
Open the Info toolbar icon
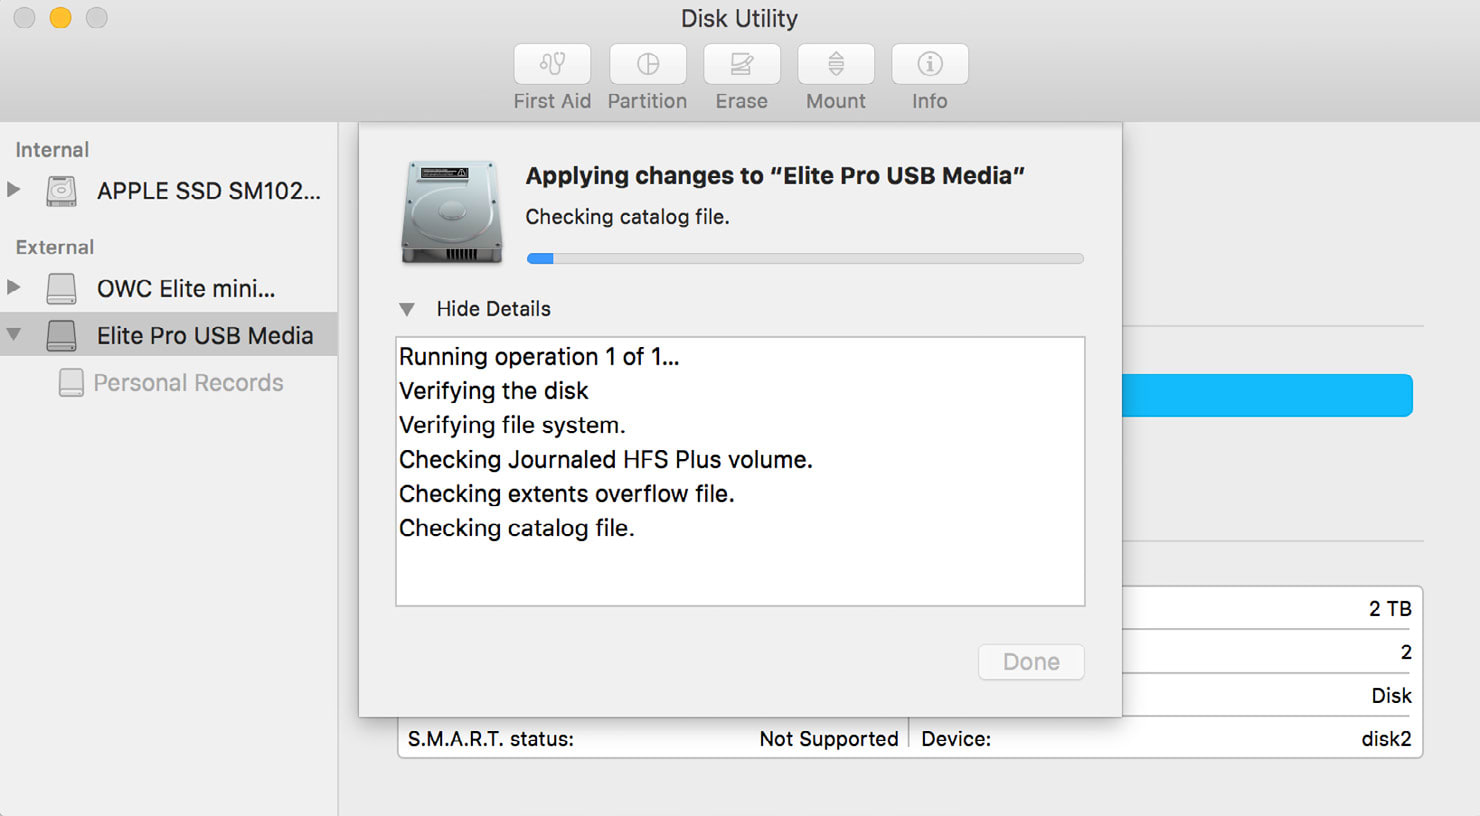tap(930, 64)
